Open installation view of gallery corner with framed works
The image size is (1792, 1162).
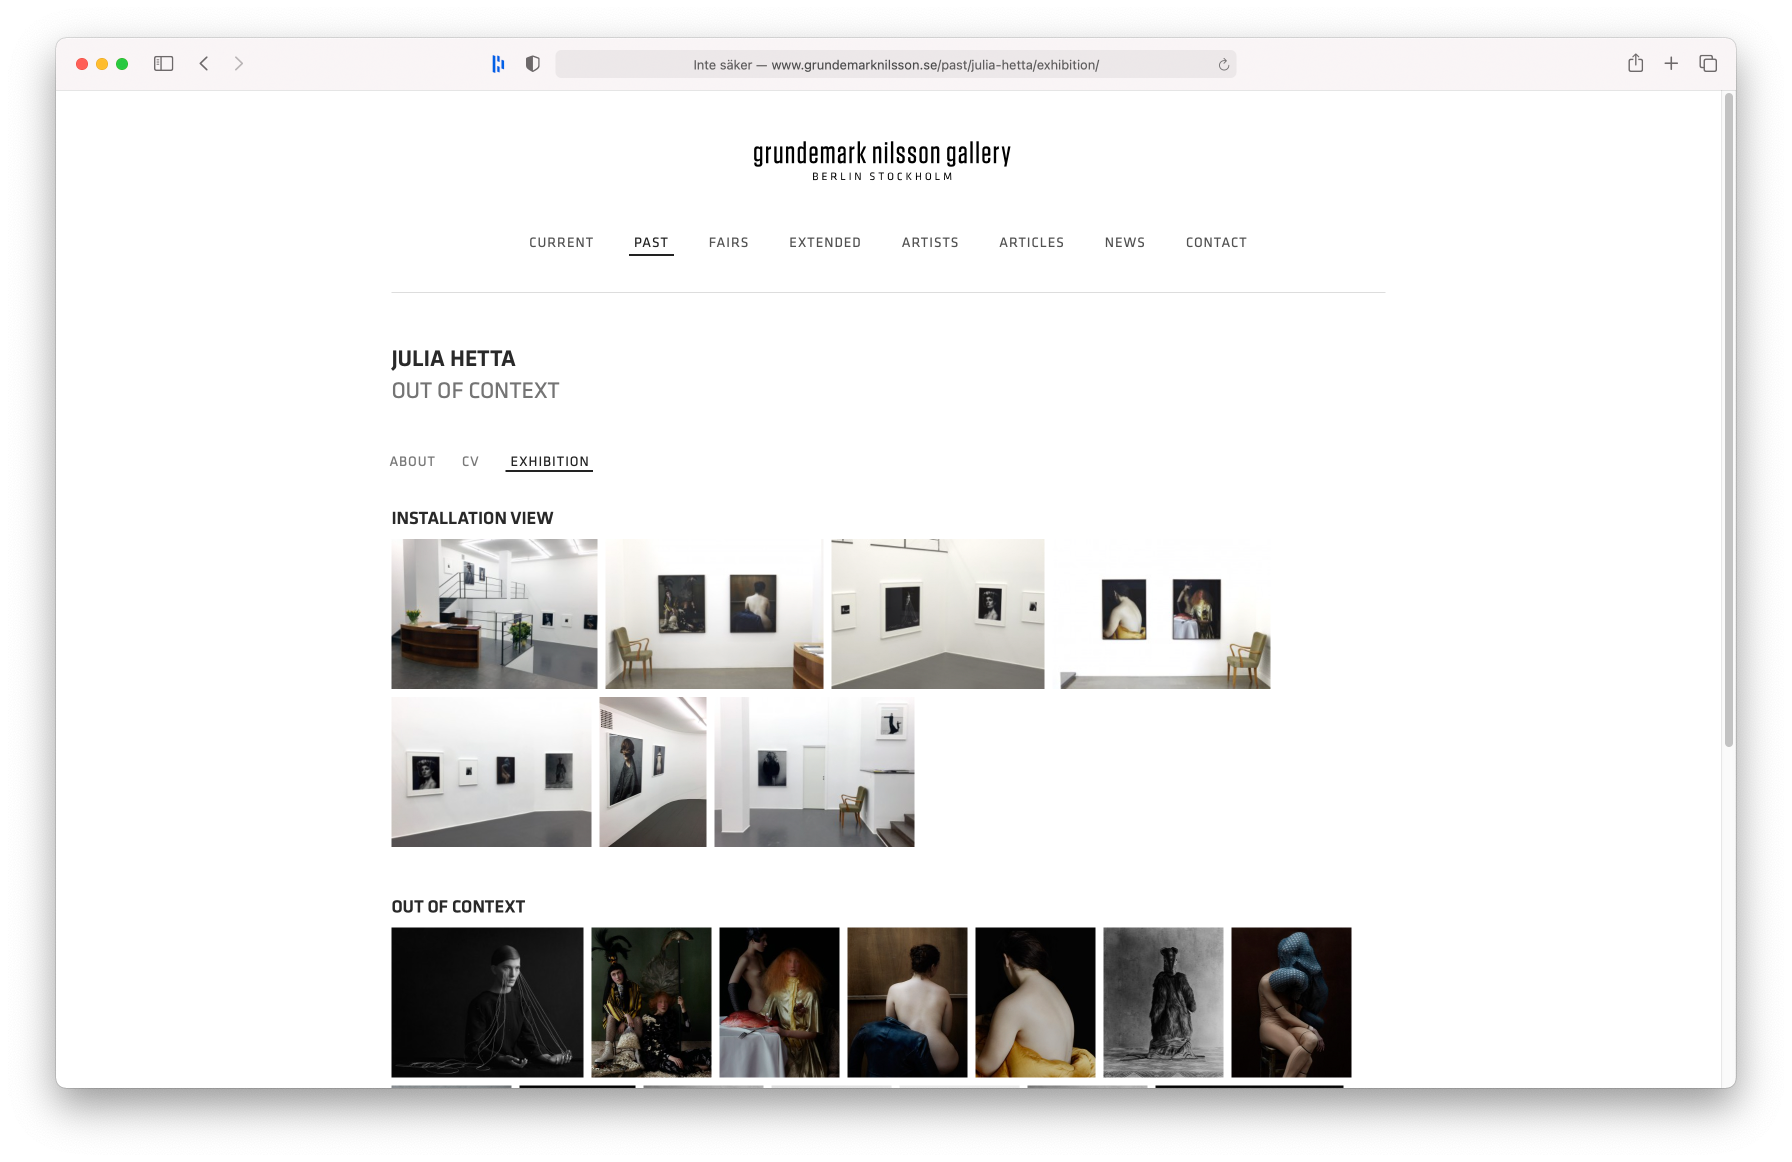click(938, 614)
